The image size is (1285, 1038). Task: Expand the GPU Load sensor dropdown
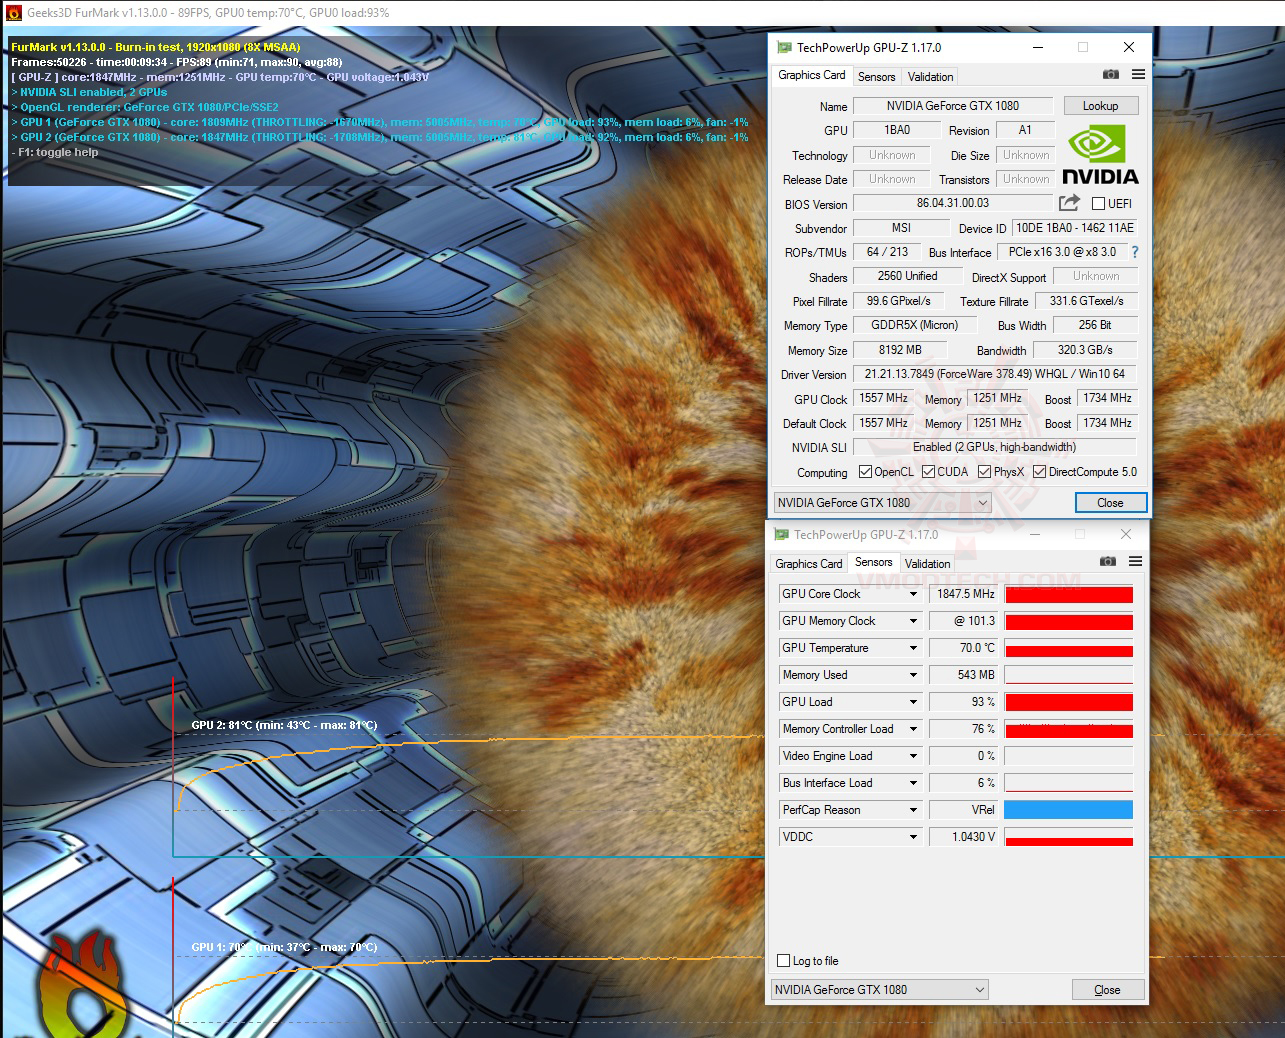tap(913, 702)
